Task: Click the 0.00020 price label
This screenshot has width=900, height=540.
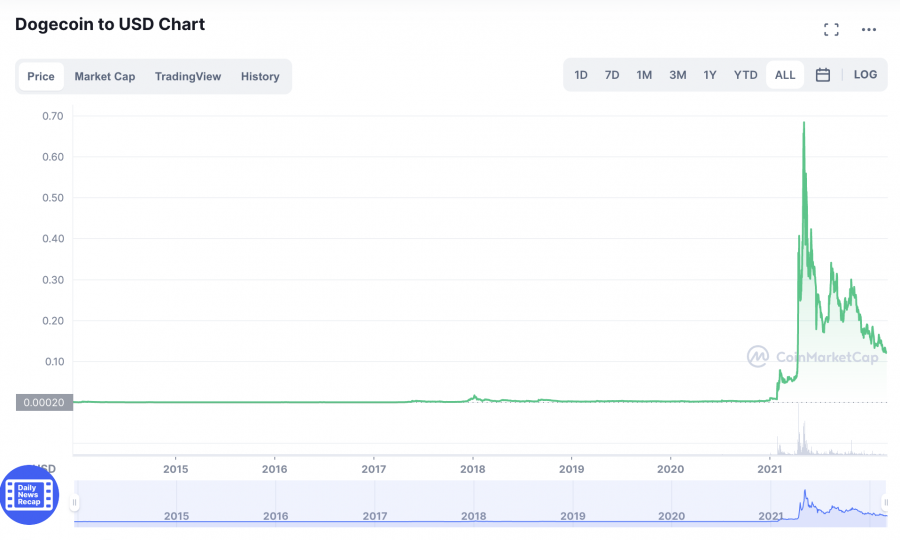Action: point(44,402)
